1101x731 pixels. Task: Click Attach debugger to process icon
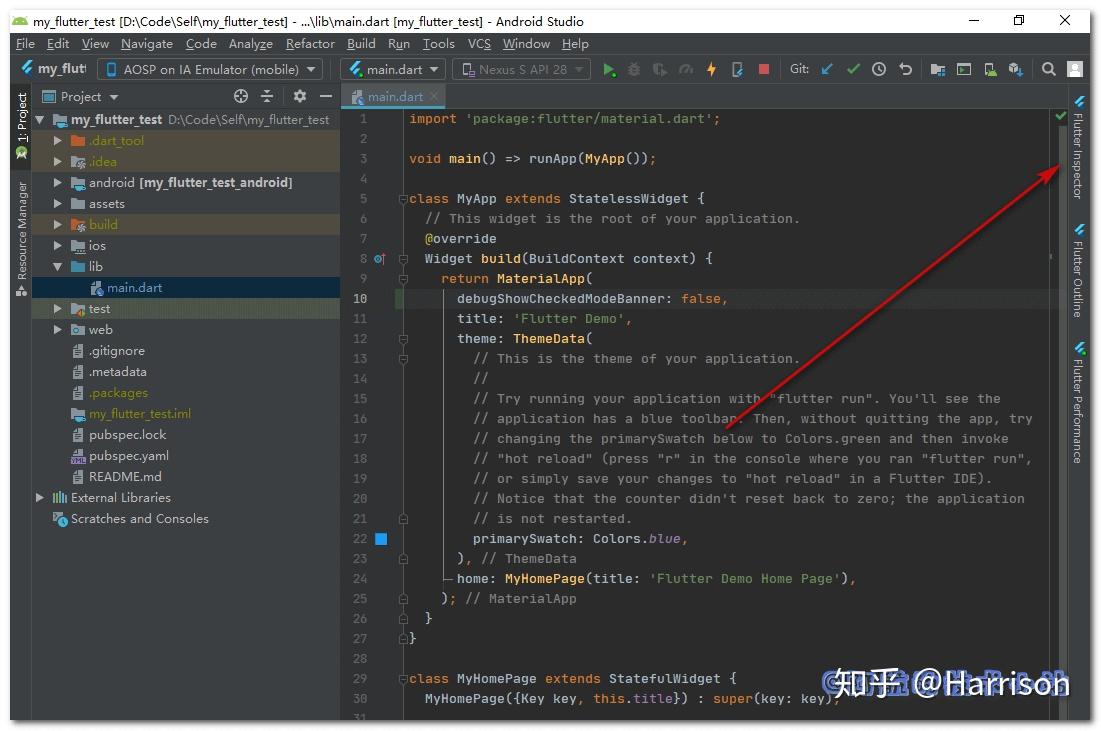737,70
